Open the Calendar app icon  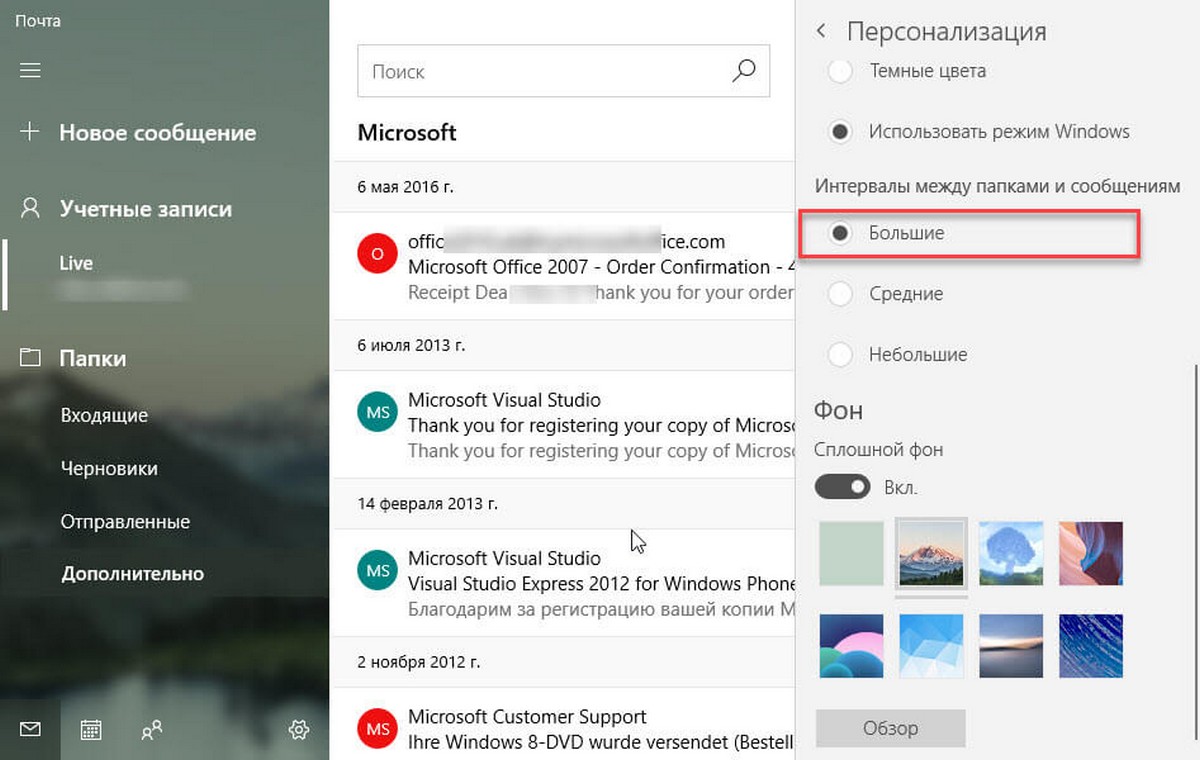point(91,730)
